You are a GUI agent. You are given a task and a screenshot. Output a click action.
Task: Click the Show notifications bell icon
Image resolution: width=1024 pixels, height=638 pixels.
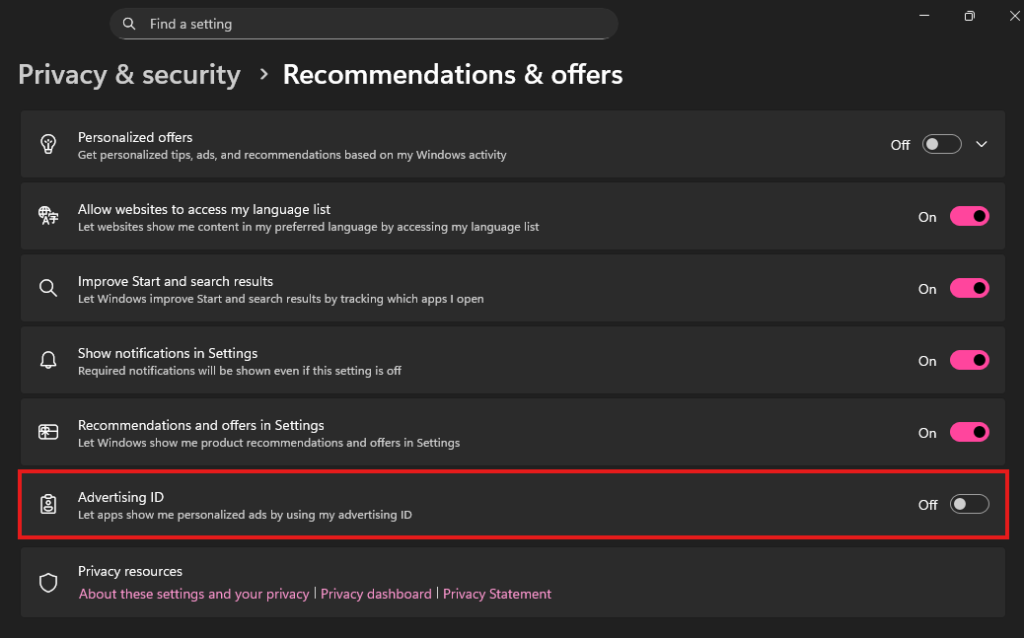[48, 360]
